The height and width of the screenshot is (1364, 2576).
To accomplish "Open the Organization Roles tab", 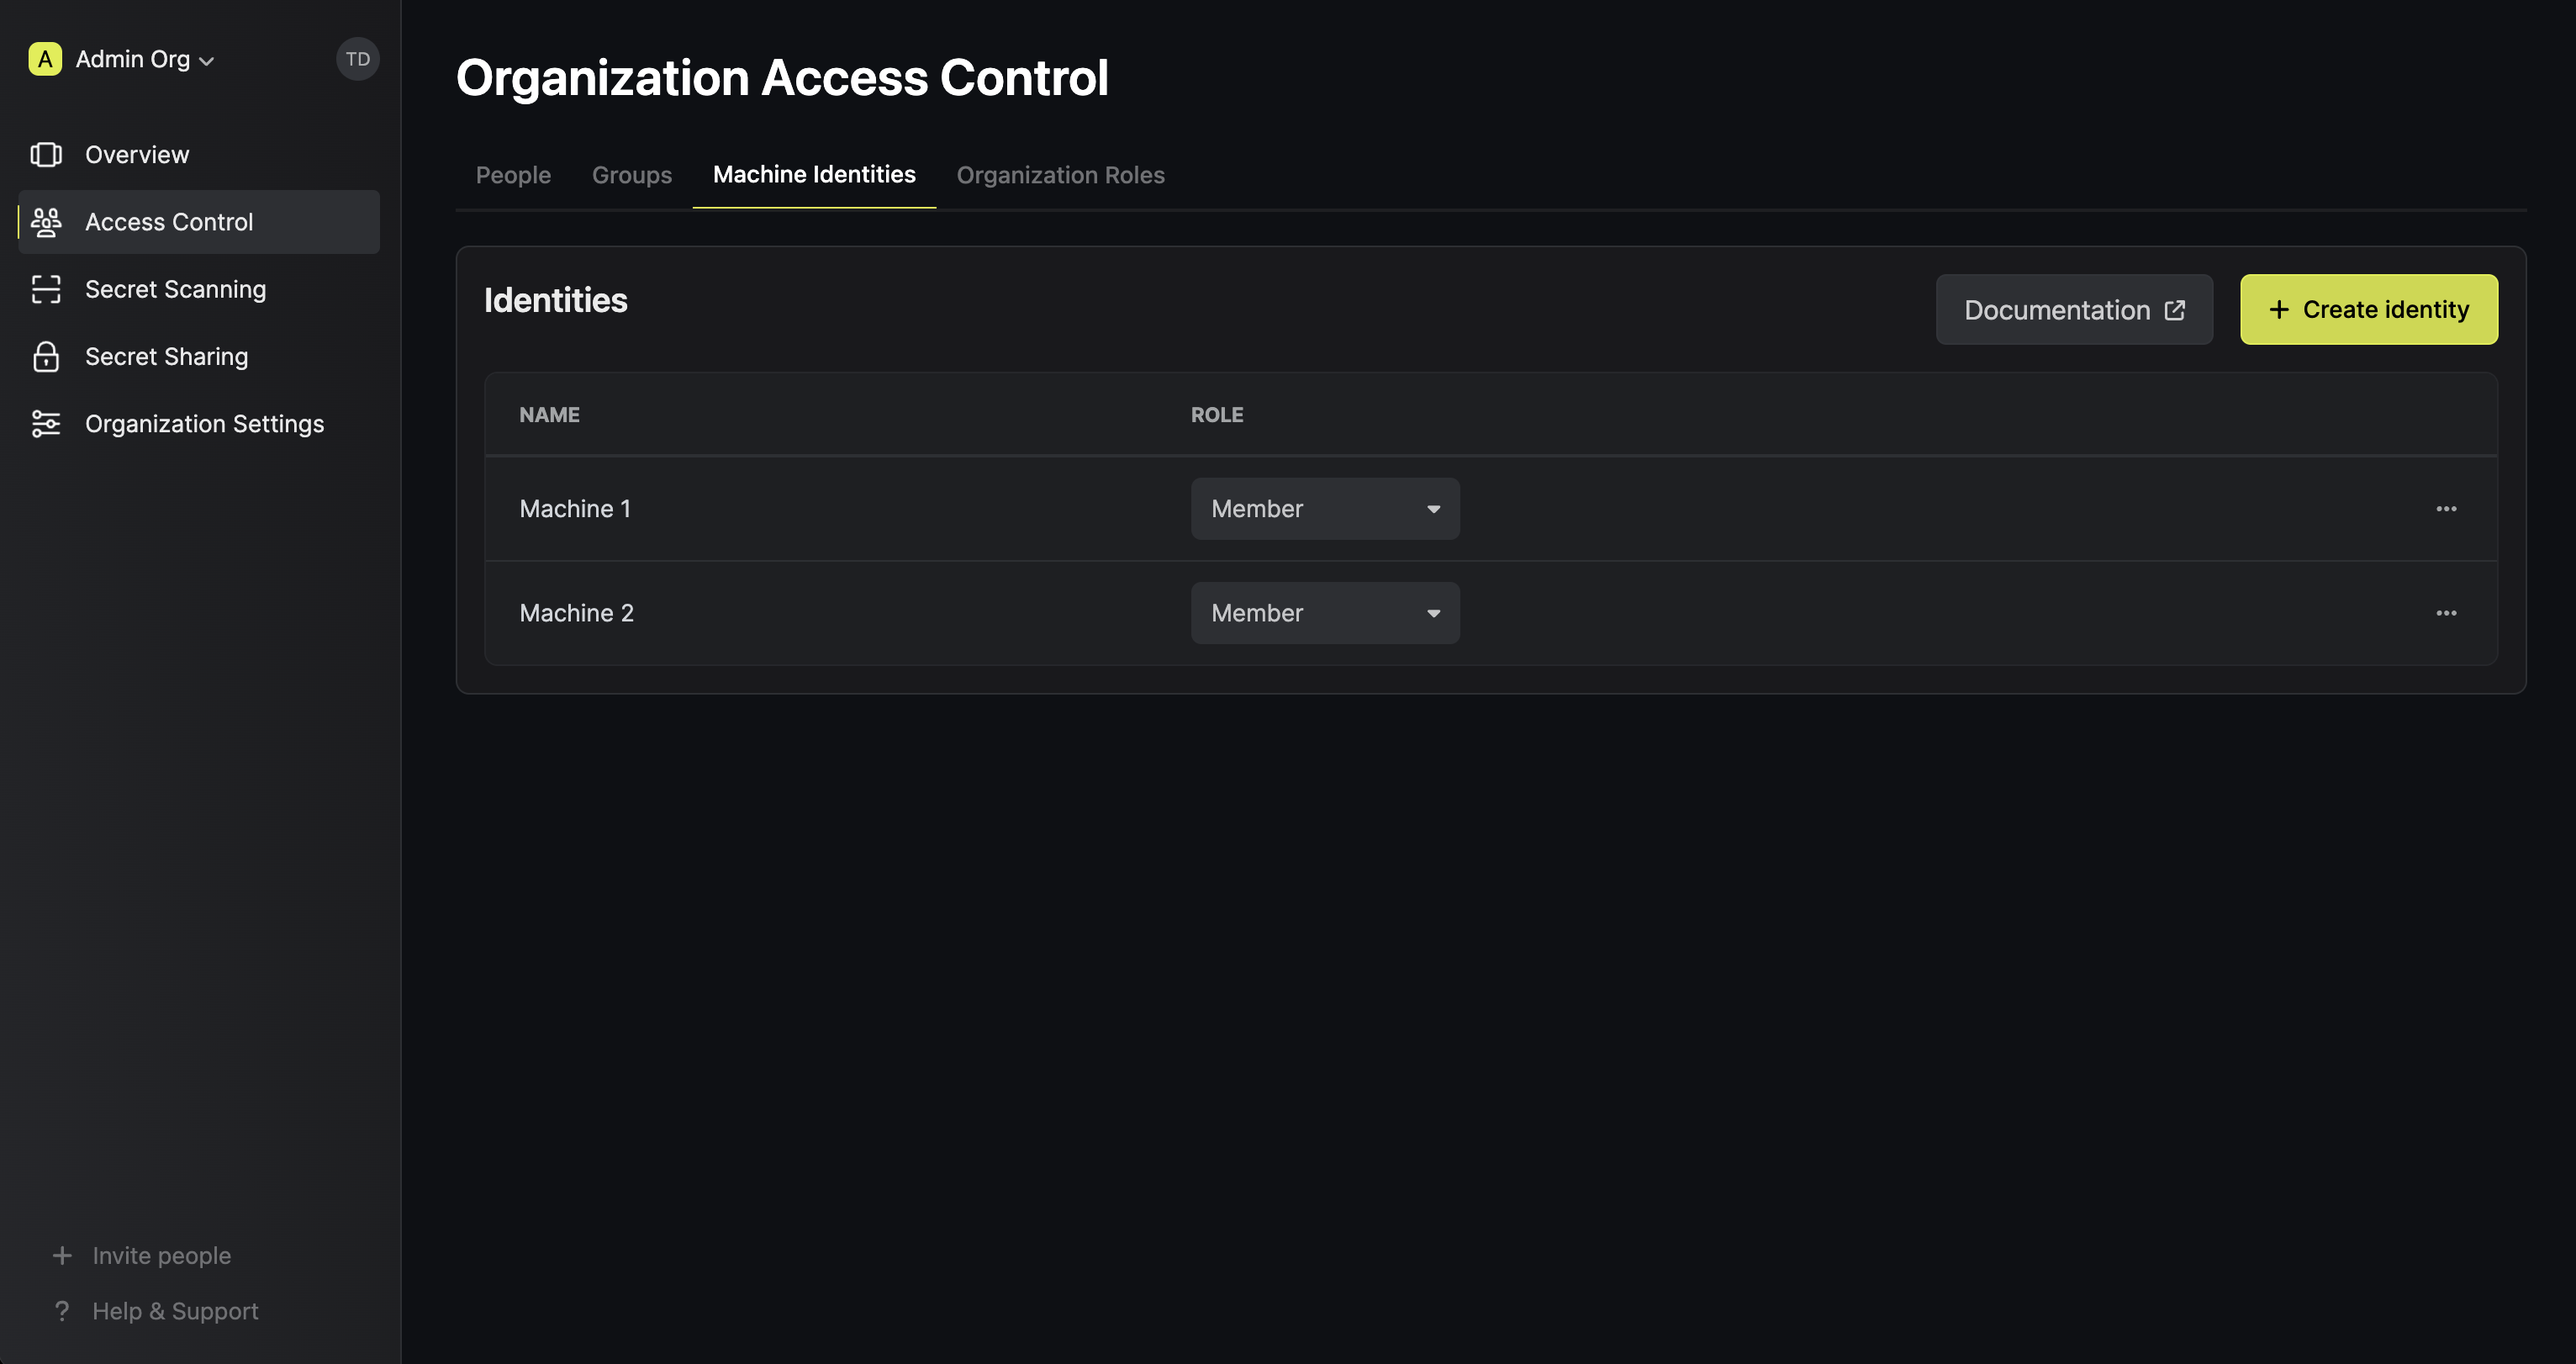I will (x=1060, y=175).
